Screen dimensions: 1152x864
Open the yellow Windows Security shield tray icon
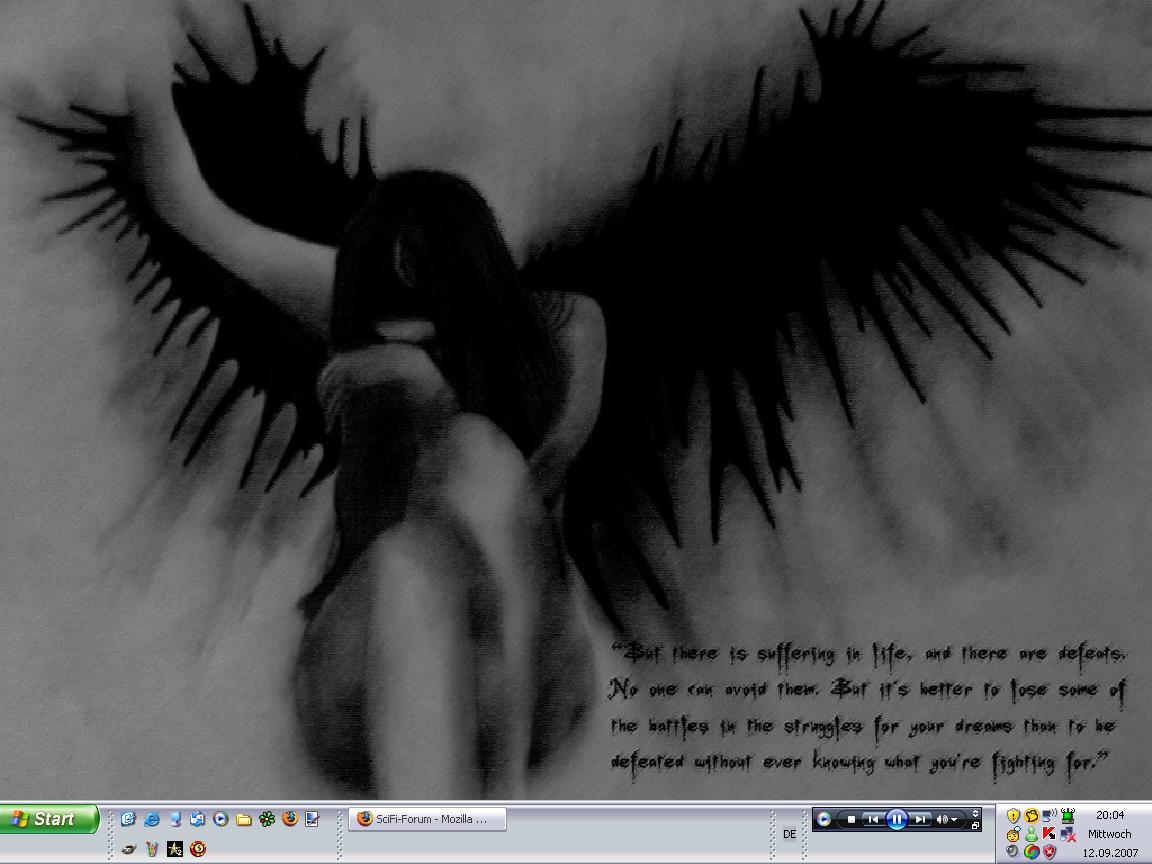(x=1013, y=816)
